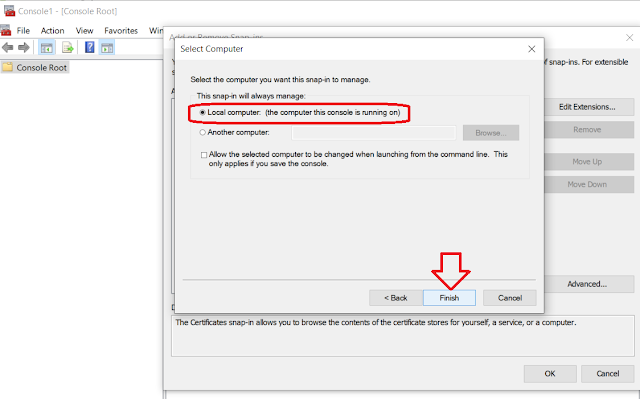
Task: Close the Select Computer dialog
Action: click(531, 49)
